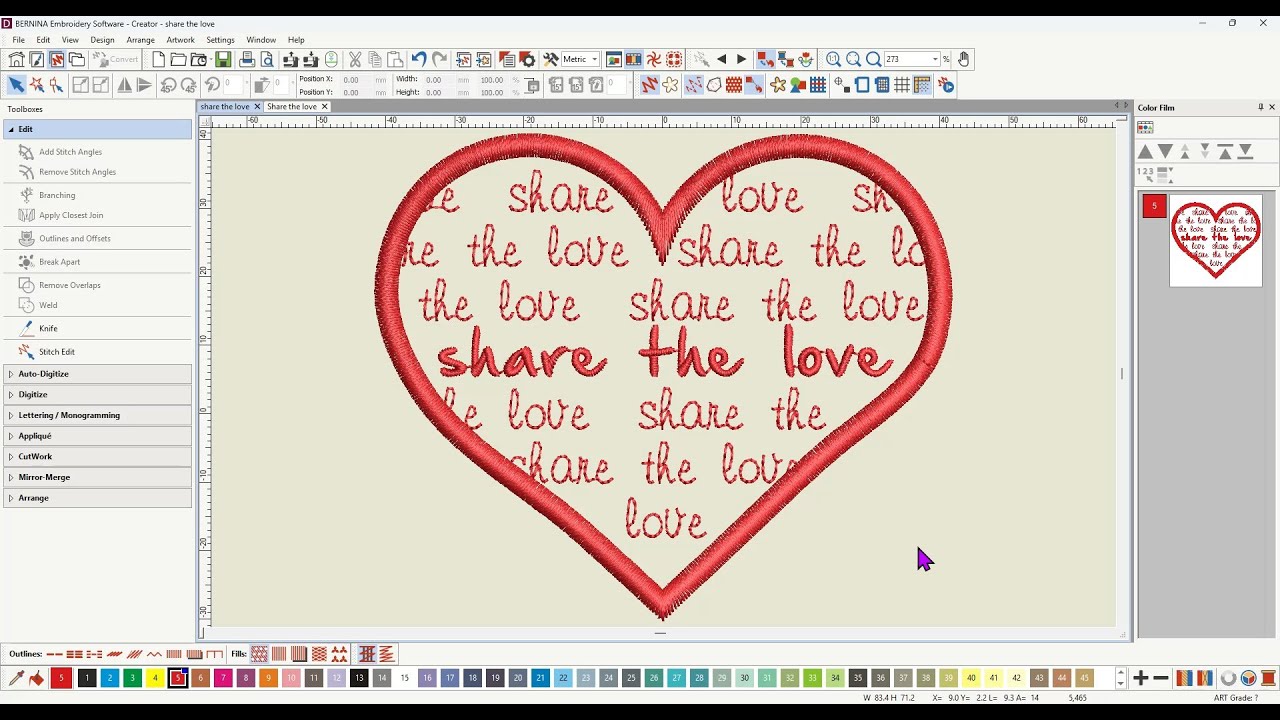Toggle Show Grid display
This screenshot has width=1280, height=720.
[902, 85]
